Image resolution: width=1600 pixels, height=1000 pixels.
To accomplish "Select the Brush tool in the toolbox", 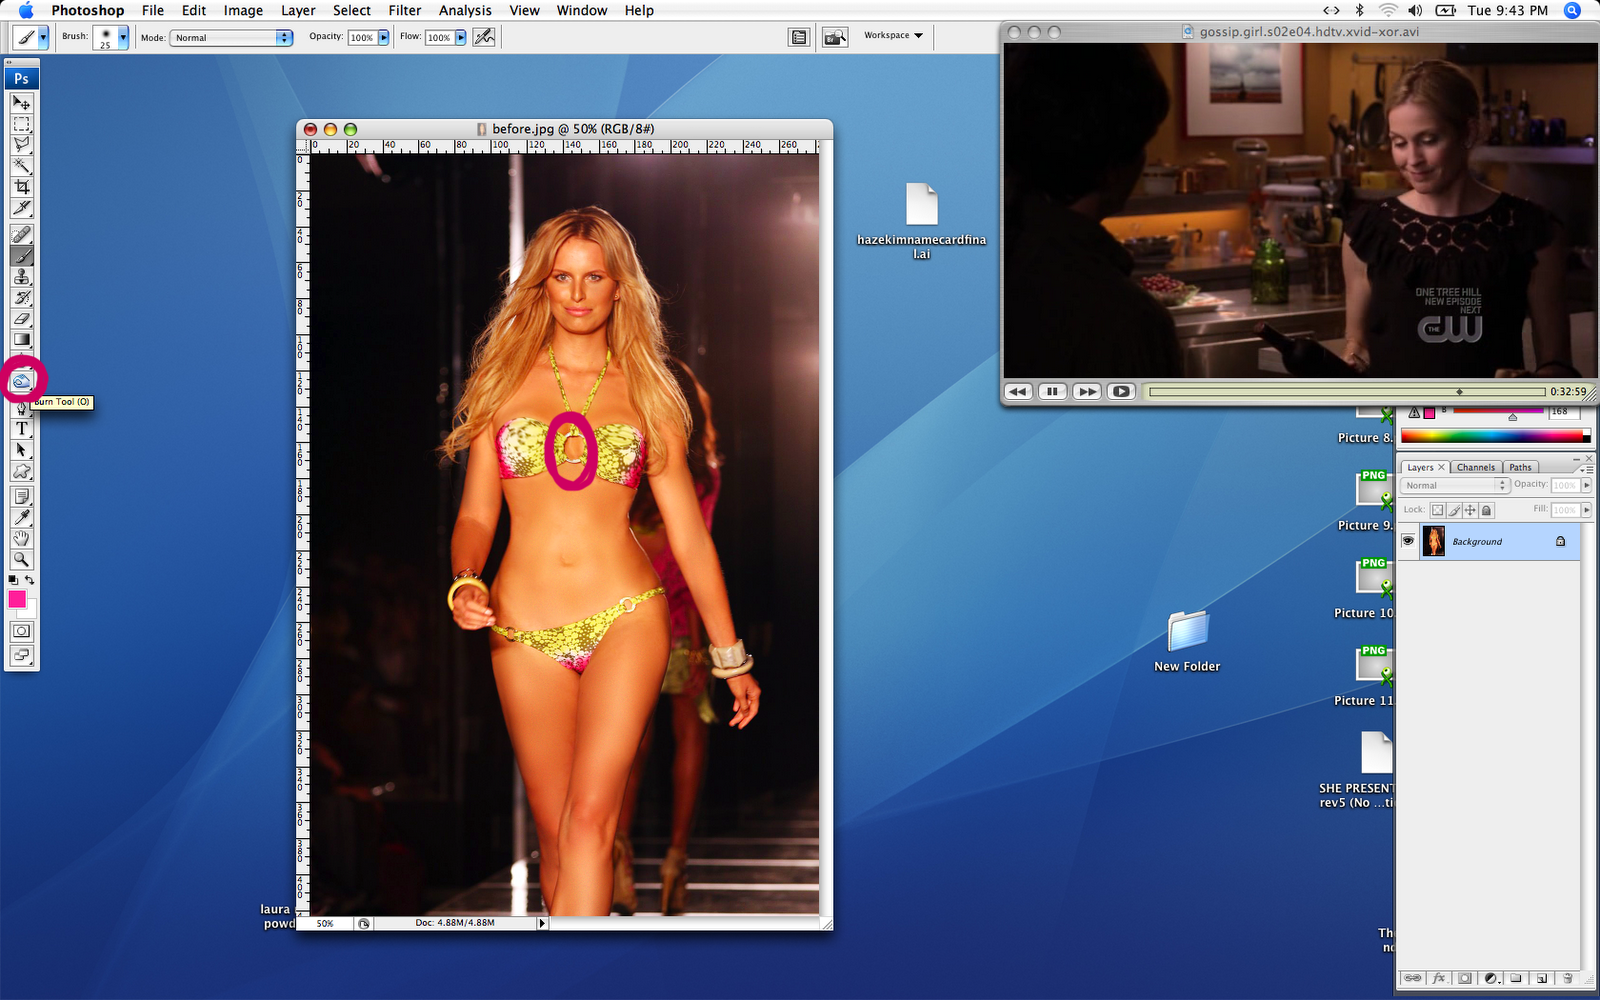I will [21, 256].
